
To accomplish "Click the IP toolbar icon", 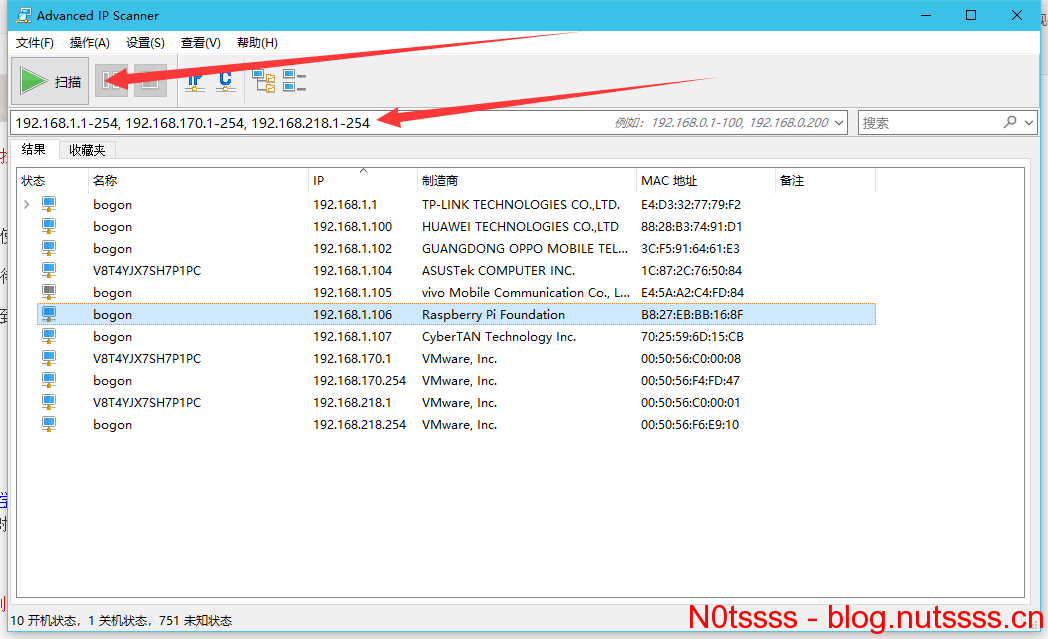I will 195,81.
